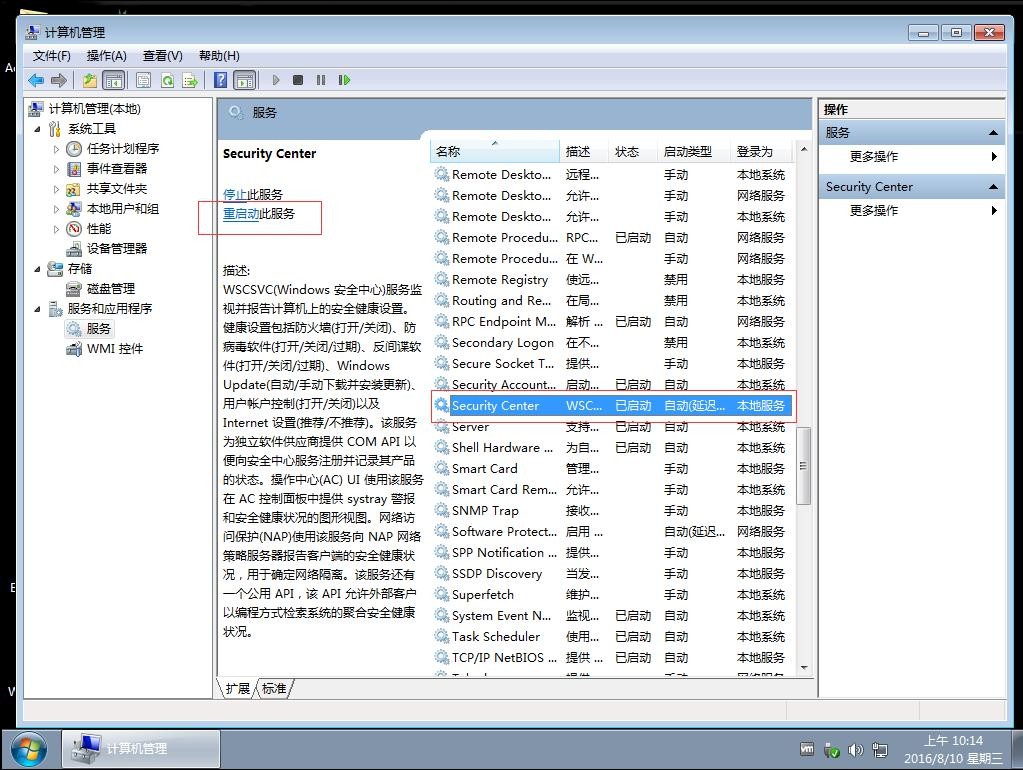1023x770 pixels.
Task: Expand the 事件查看器 tree node
Action: point(56,169)
